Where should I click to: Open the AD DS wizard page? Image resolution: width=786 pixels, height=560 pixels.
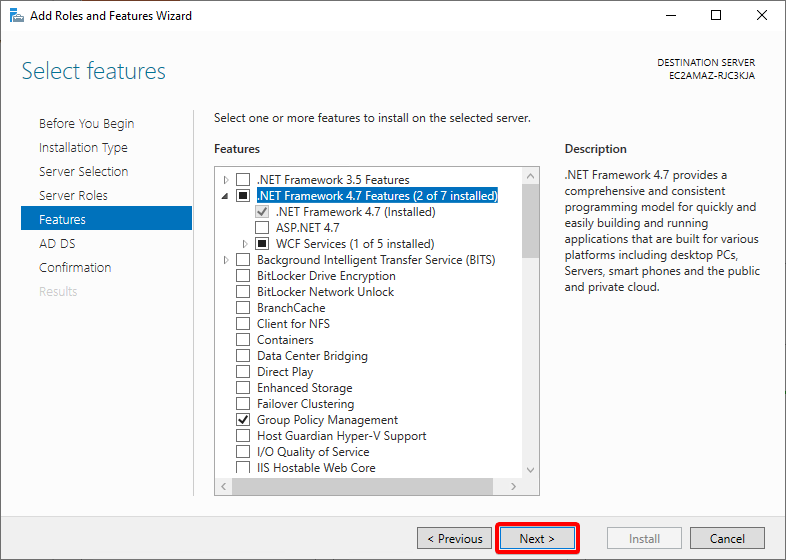pyautogui.click(x=57, y=244)
